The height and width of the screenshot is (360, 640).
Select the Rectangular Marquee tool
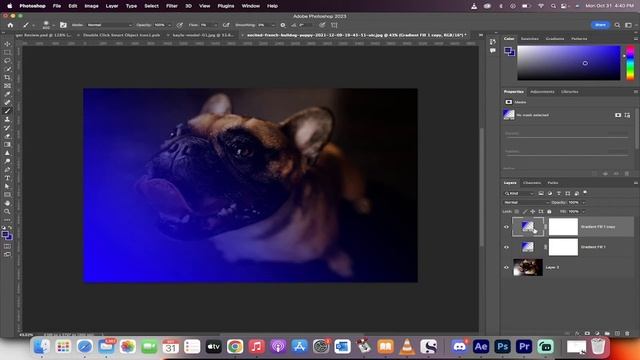7,52
